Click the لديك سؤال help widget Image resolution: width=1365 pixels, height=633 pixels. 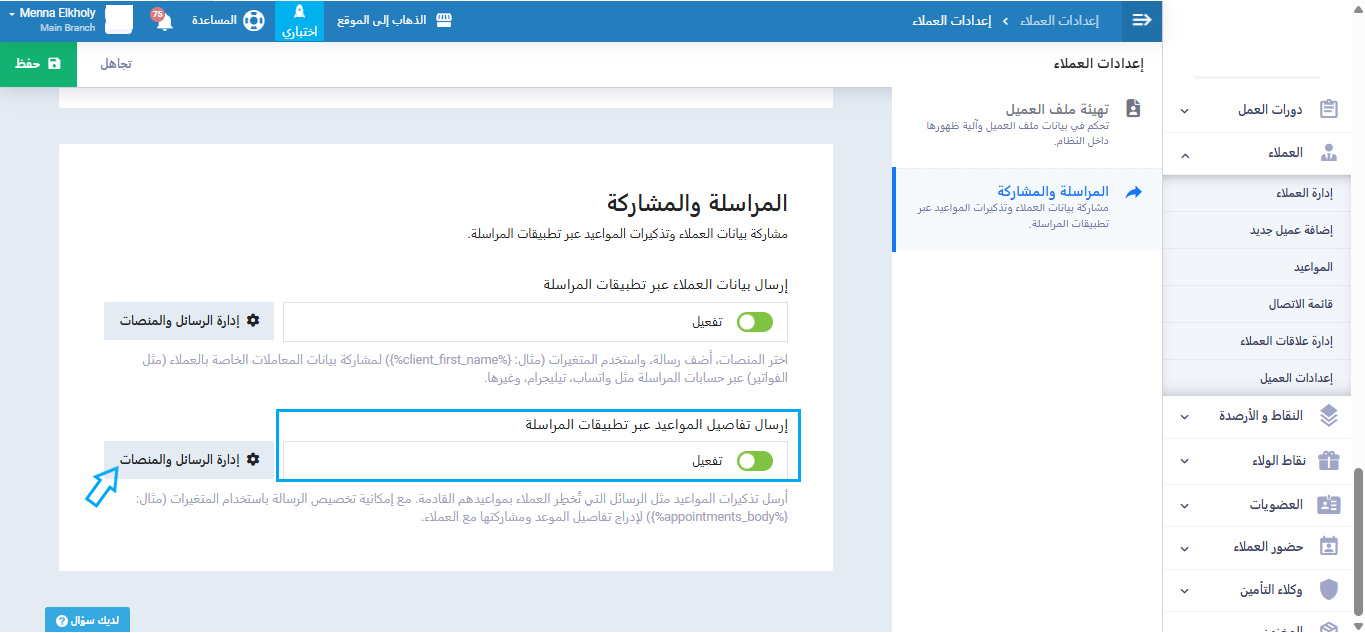point(87,620)
